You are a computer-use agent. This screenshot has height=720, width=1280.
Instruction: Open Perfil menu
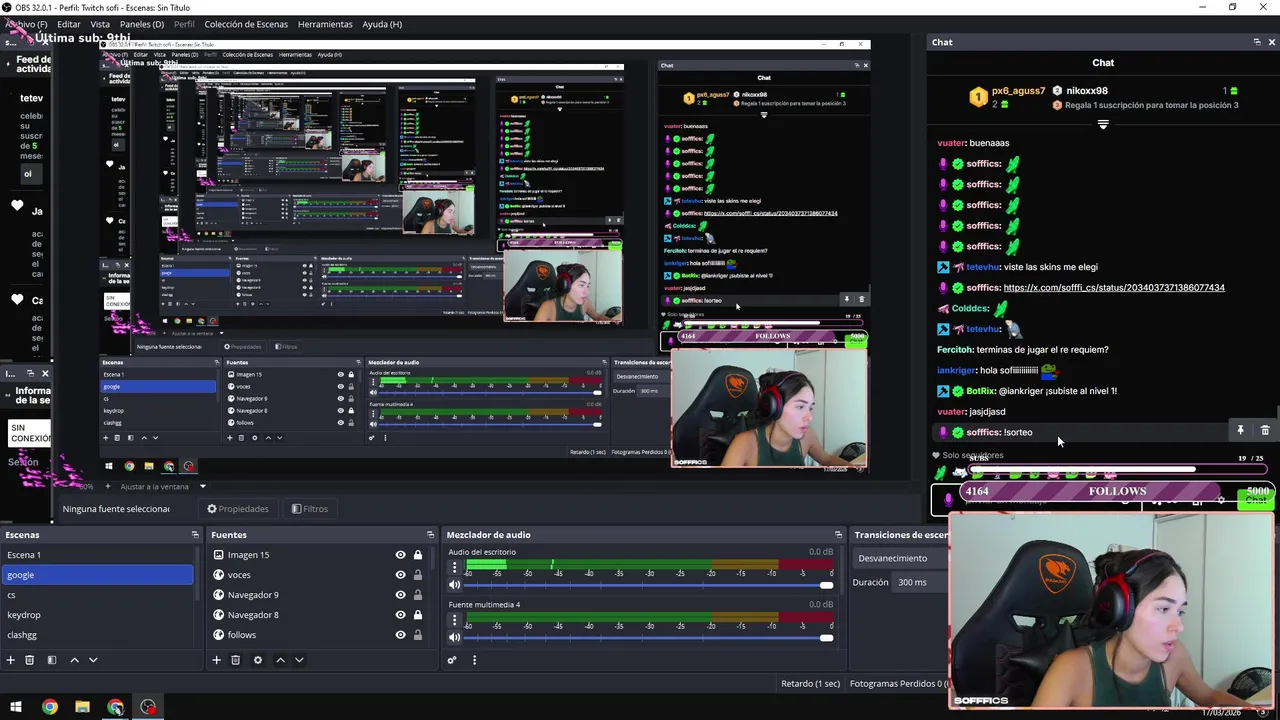(x=184, y=24)
